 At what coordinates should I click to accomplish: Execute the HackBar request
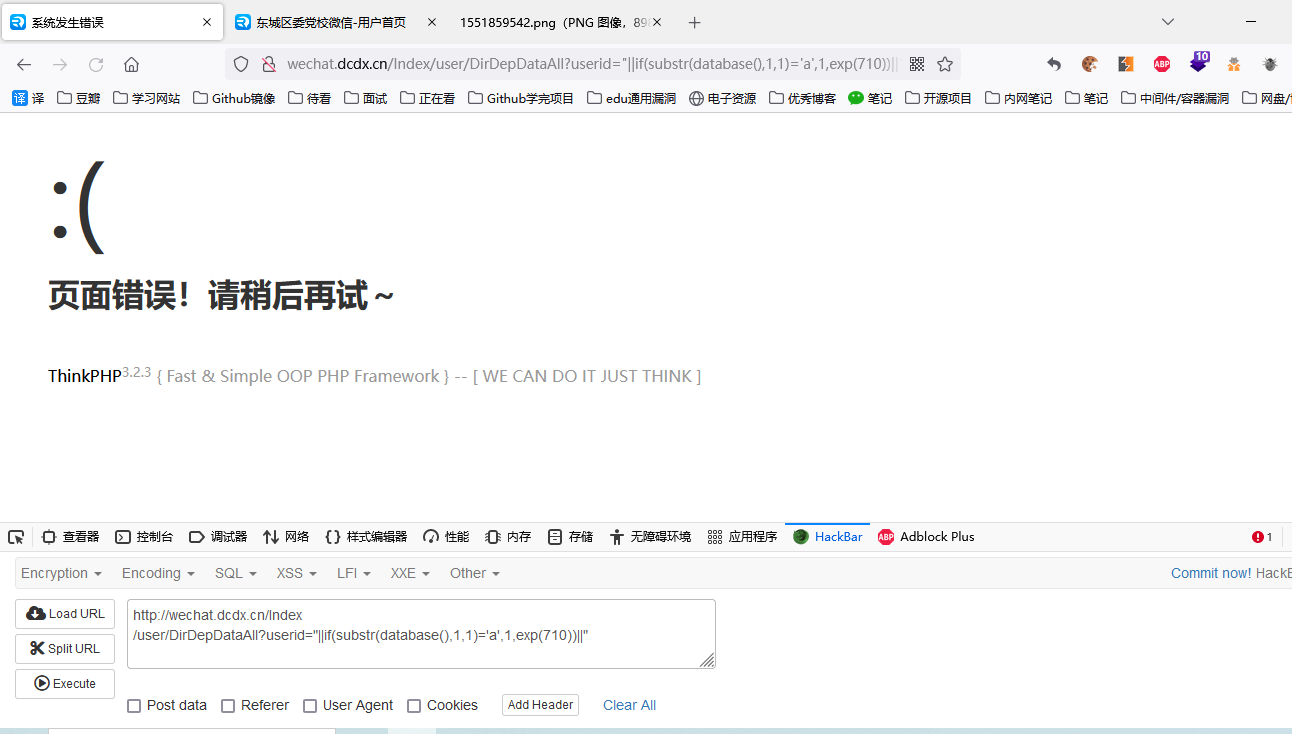65,684
